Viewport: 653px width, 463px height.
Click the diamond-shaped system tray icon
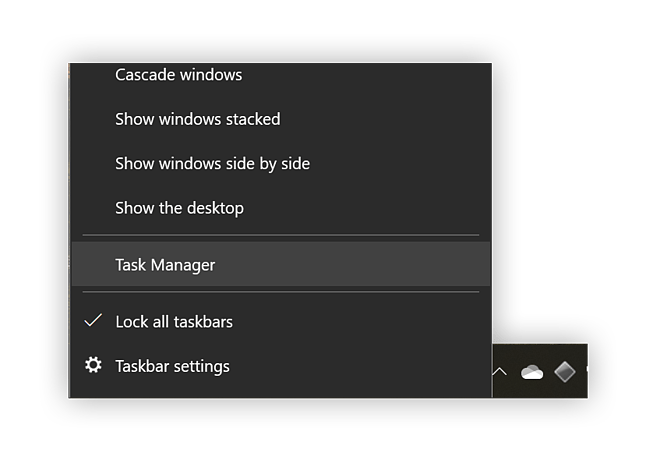pos(565,372)
